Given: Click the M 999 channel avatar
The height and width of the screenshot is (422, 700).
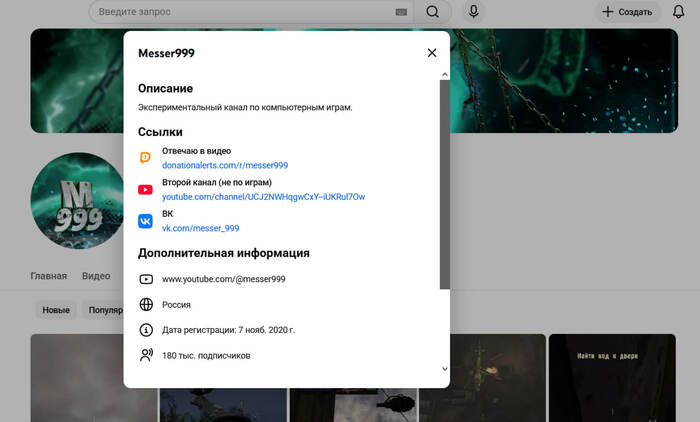Looking at the screenshot, I should point(77,201).
